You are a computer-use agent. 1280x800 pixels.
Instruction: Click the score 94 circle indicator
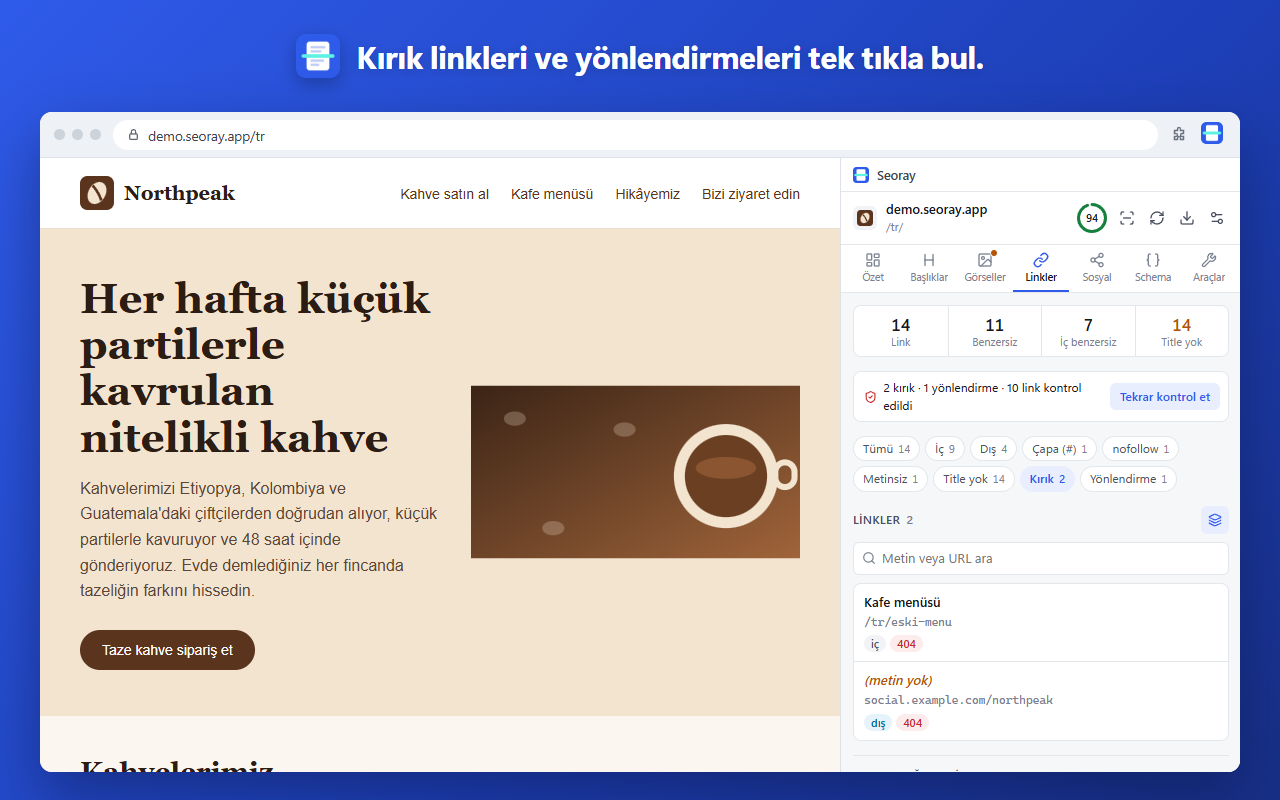(x=1092, y=218)
